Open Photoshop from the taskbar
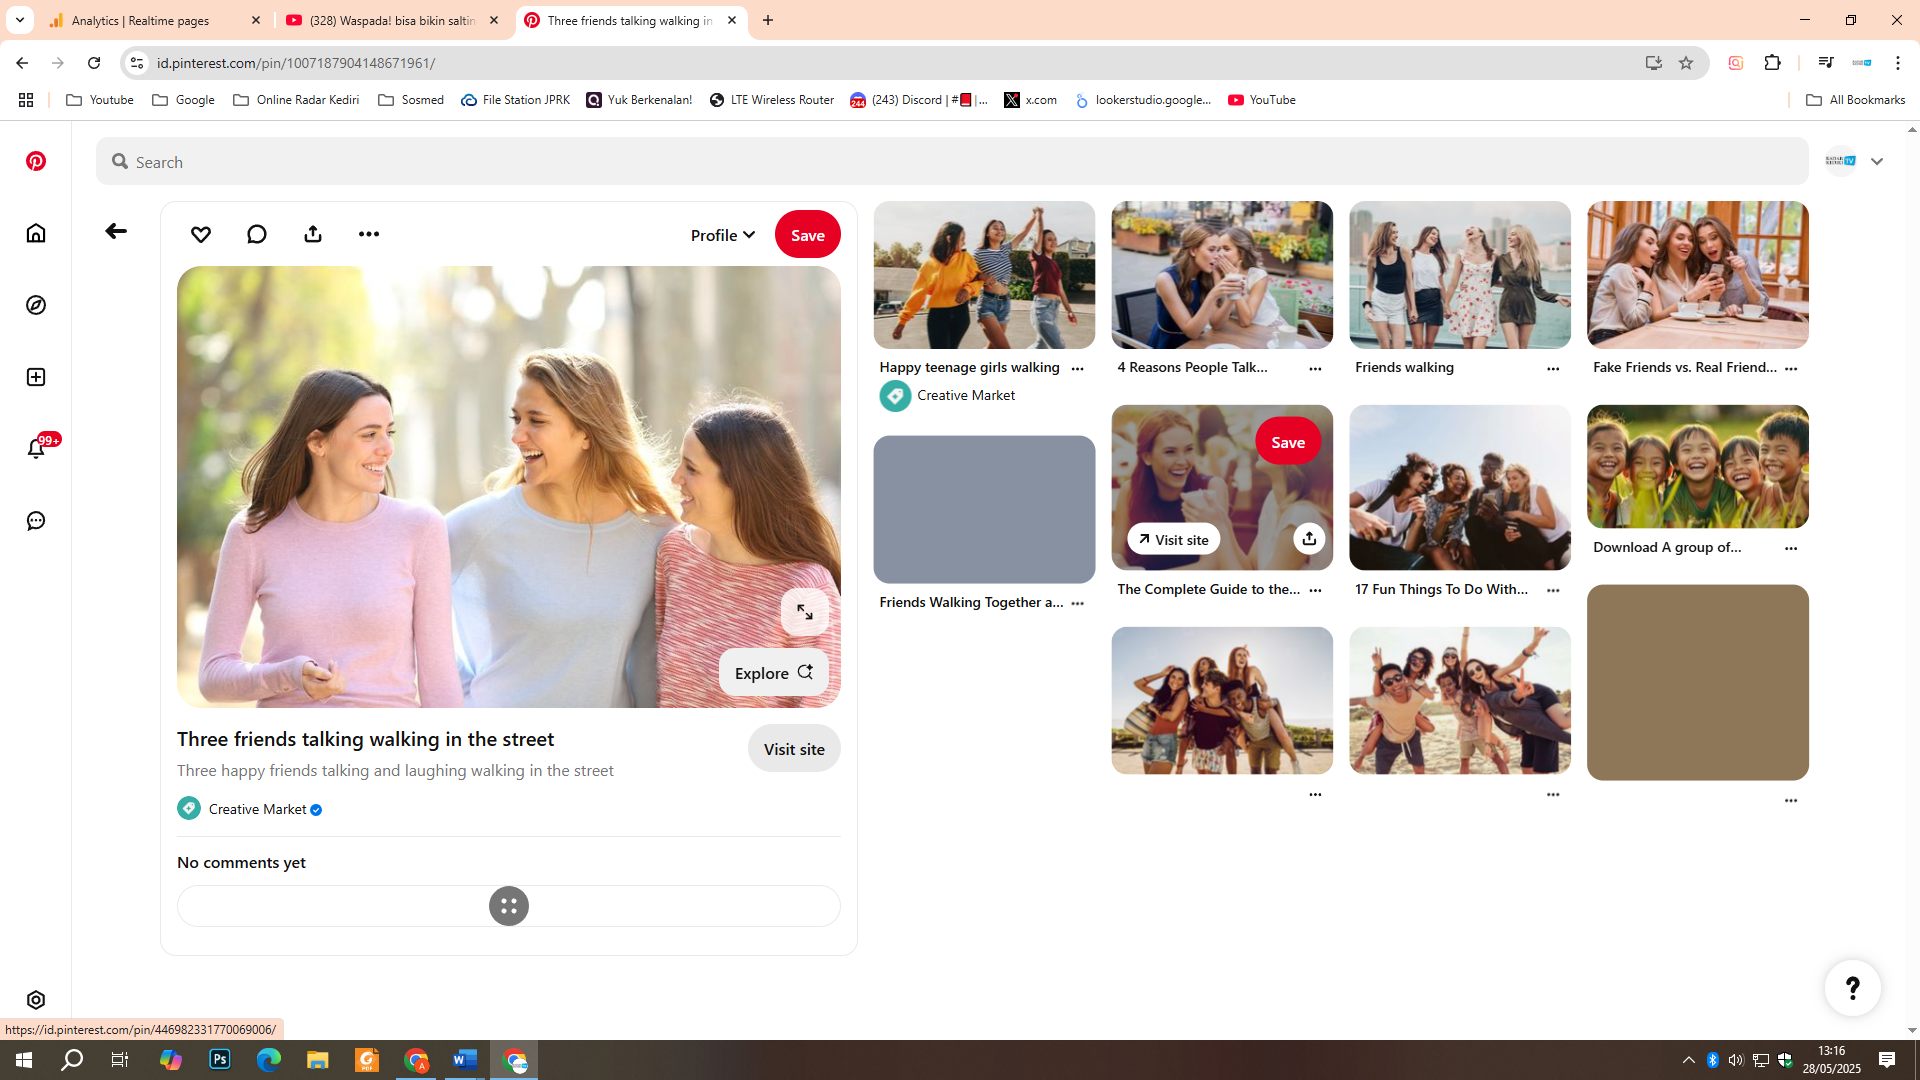The width and height of the screenshot is (1920, 1080). 220,1060
